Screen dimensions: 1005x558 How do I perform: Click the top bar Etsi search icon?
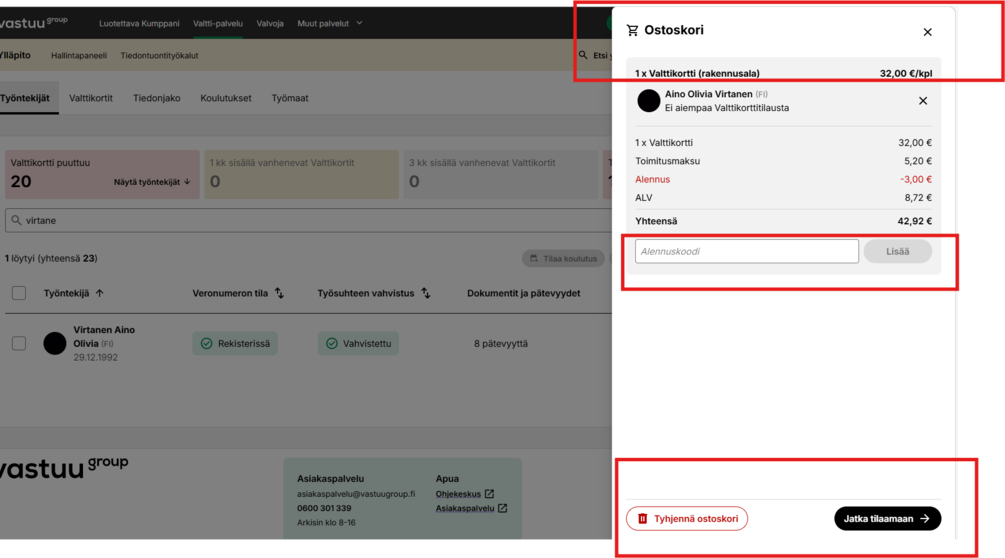coord(583,56)
